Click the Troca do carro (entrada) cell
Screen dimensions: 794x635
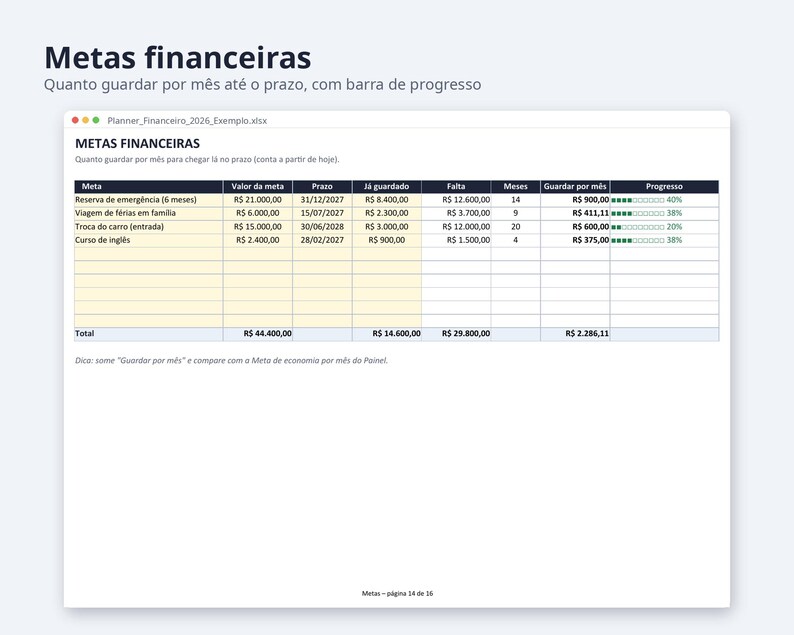[x=148, y=227]
